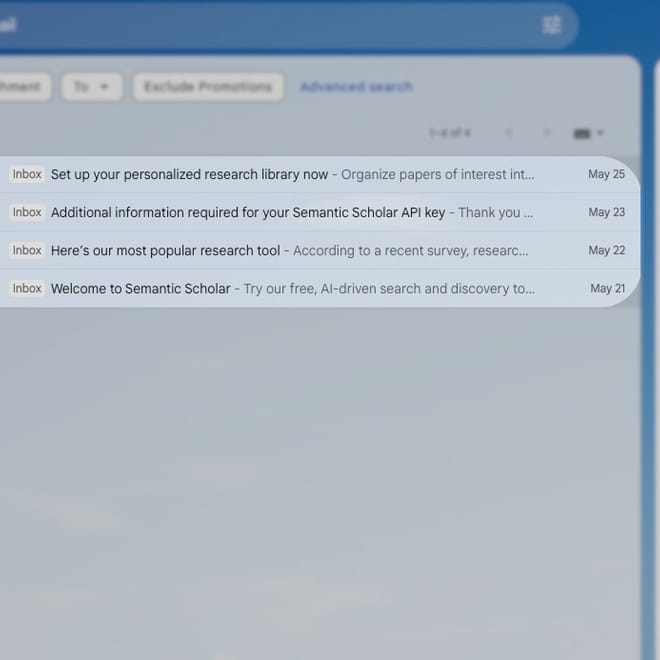Click the May 23 date
This screenshot has width=660, height=660.
(x=606, y=212)
